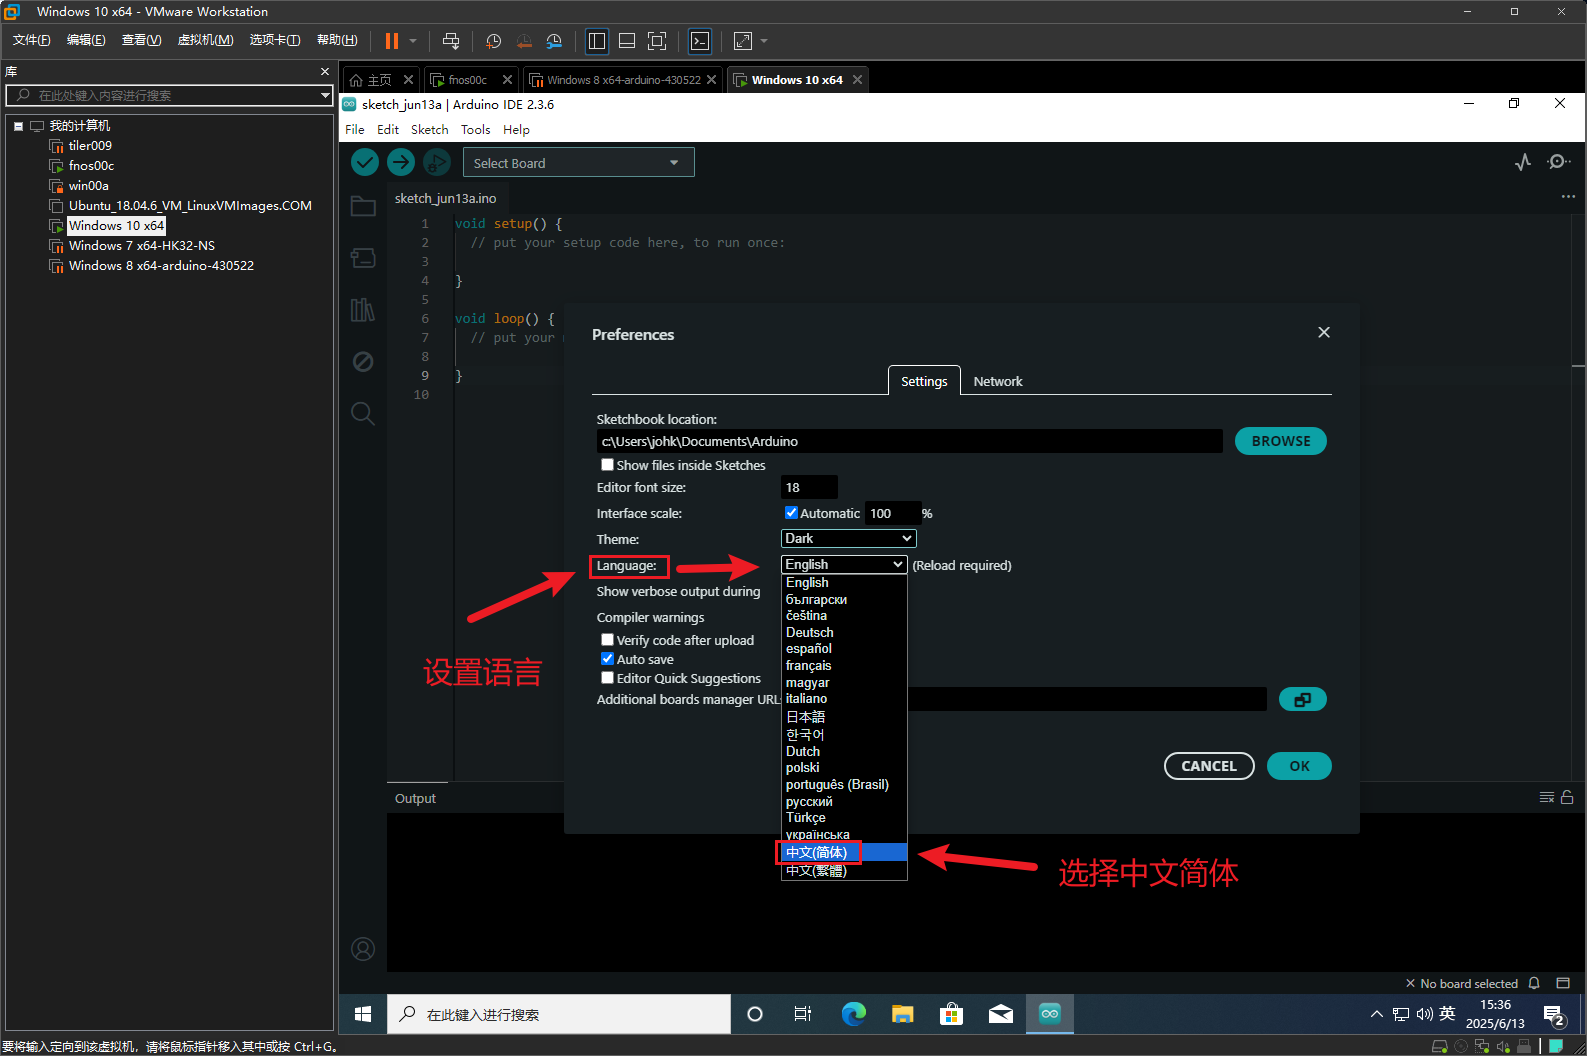This screenshot has width=1587, height=1056.
Task: Toggle Automatic interface scale checkbox
Action: pyautogui.click(x=791, y=513)
